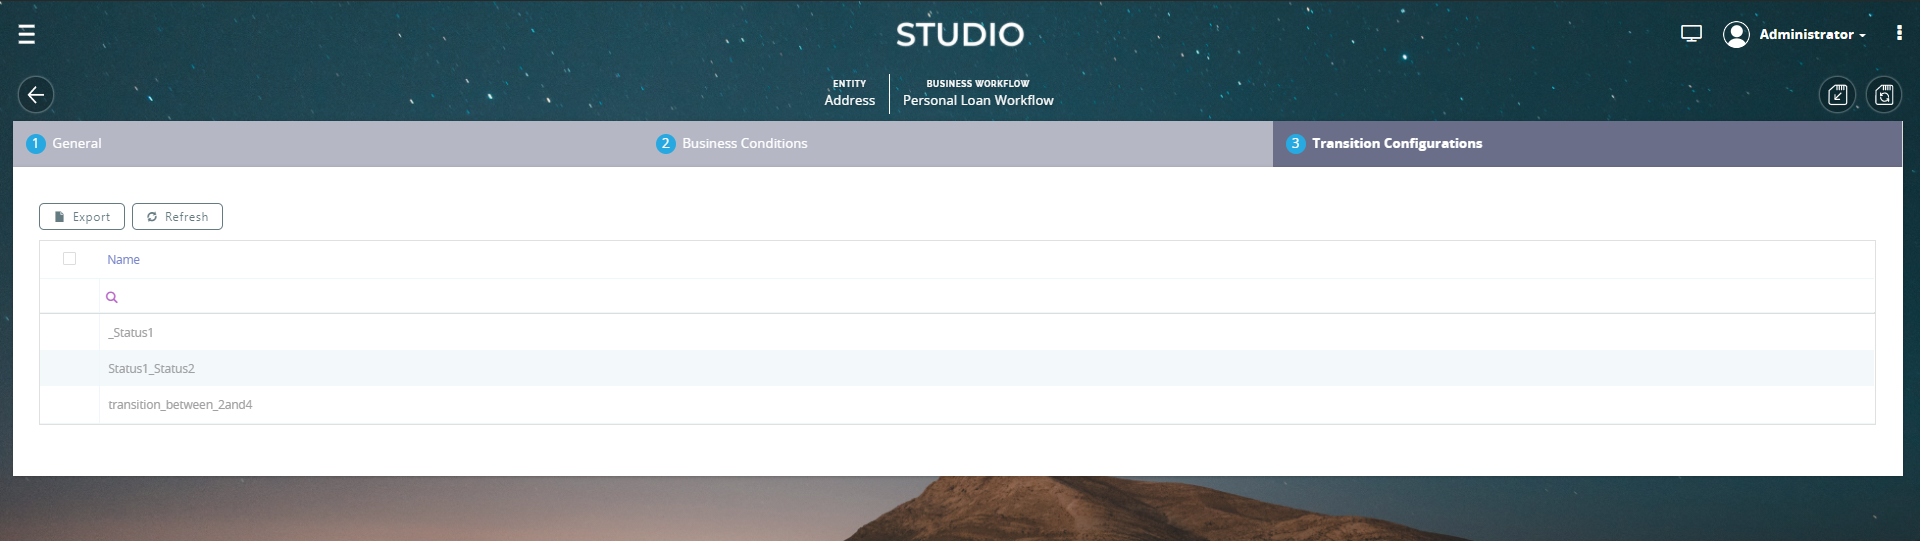Select the transition_between_2and4 row
Image resolution: width=1920 pixels, height=541 pixels.
coord(180,405)
